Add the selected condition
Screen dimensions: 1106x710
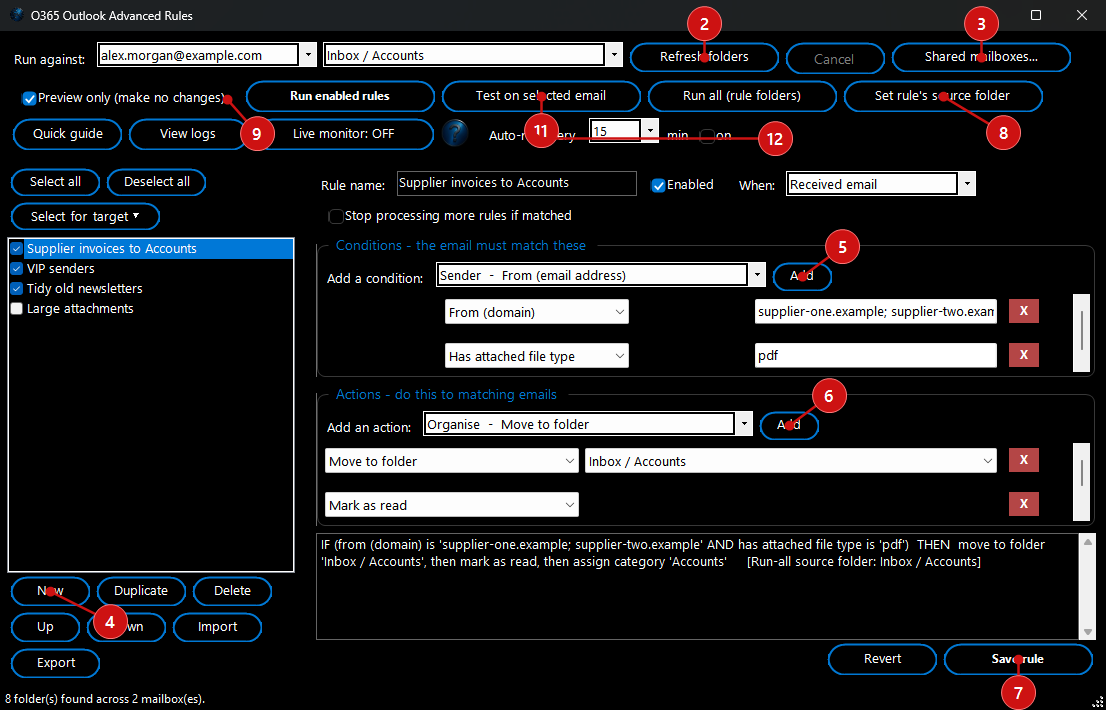pyautogui.click(x=802, y=276)
